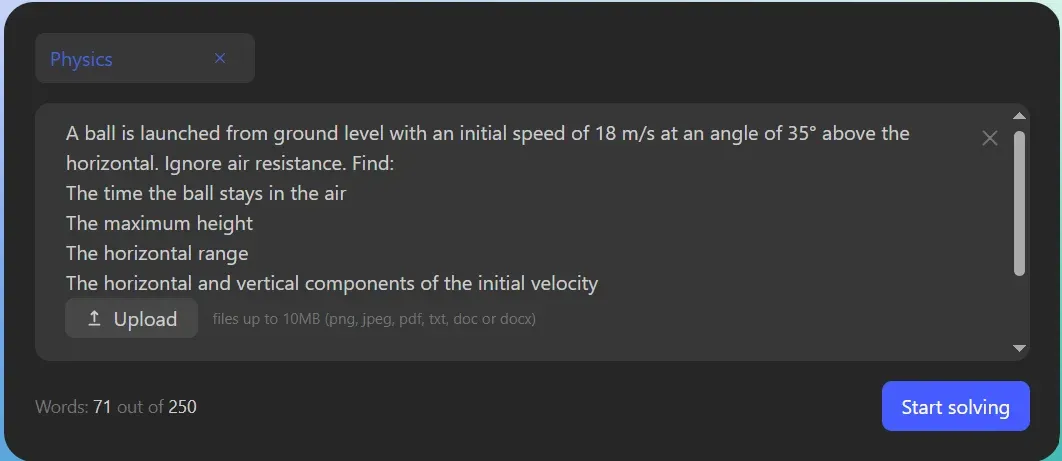Screen dimensions: 1062x461
Task: Click the Start solving button
Action: coord(955,407)
